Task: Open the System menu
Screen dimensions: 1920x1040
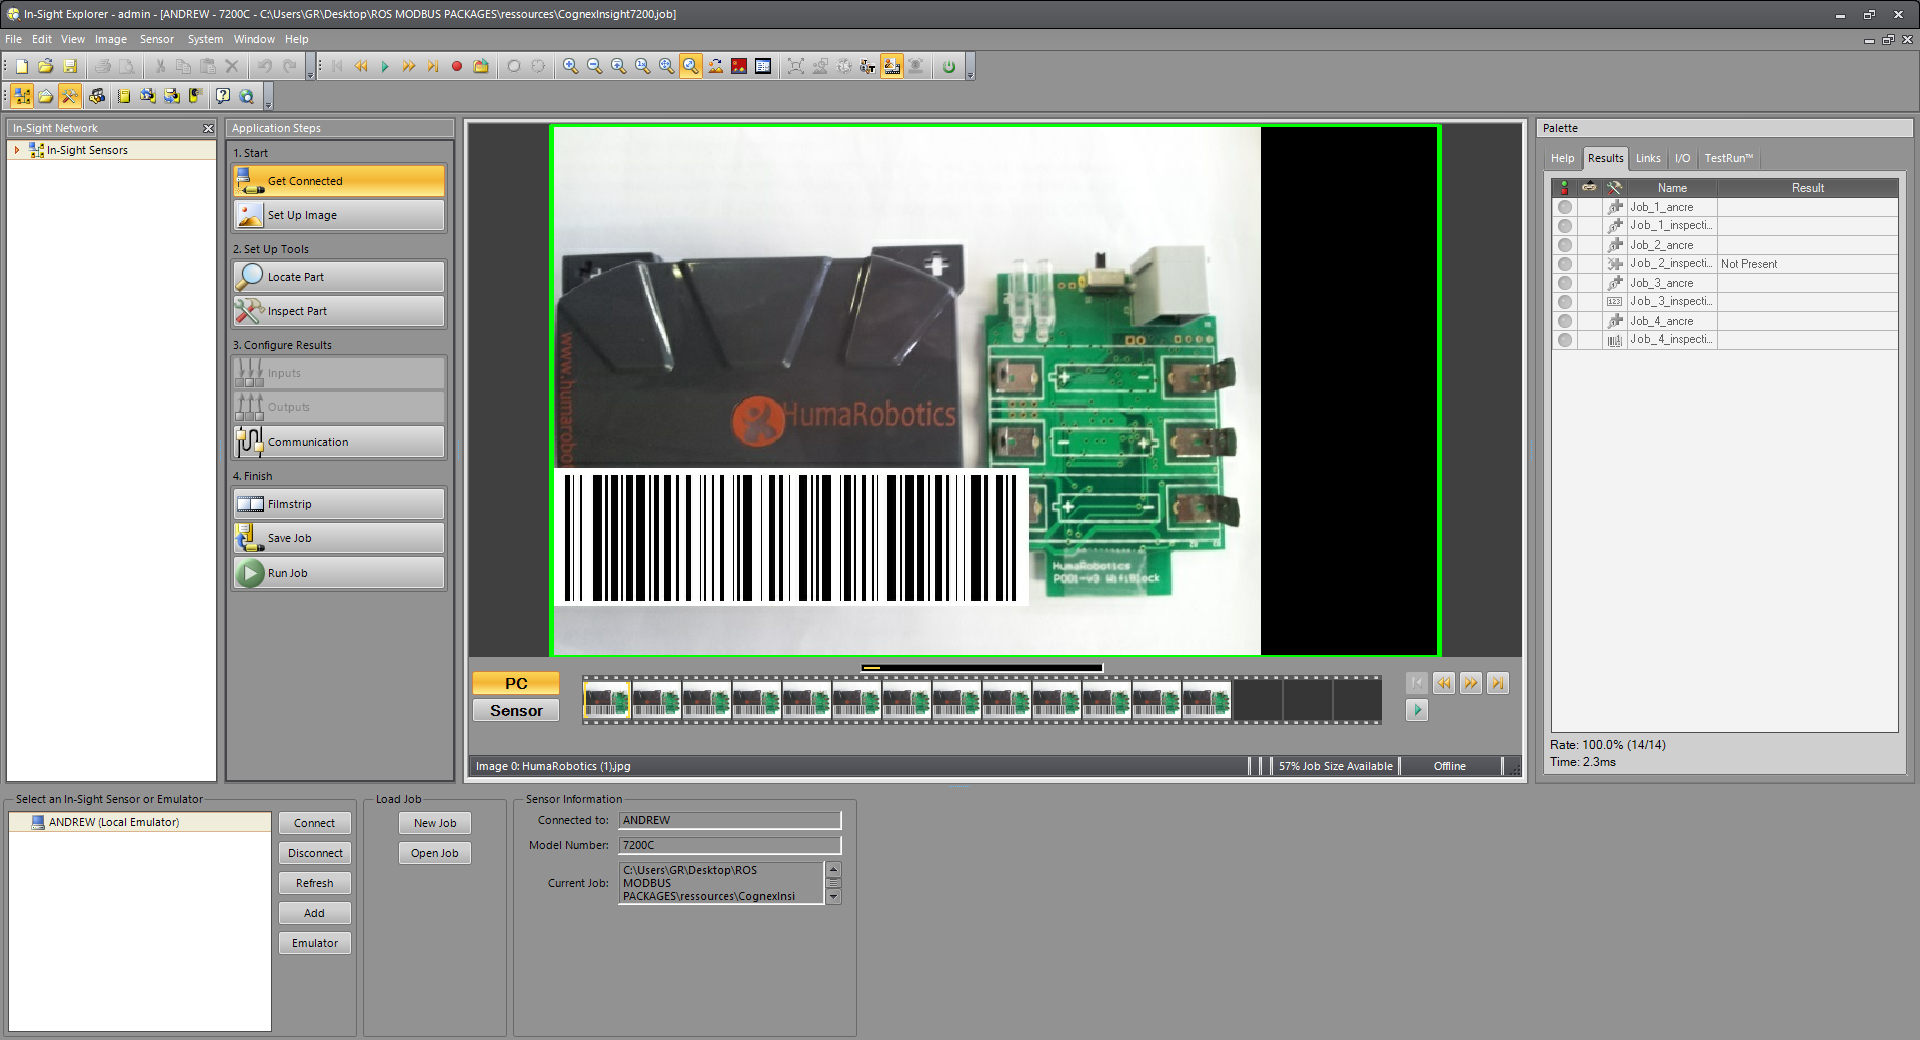Action: [205, 39]
